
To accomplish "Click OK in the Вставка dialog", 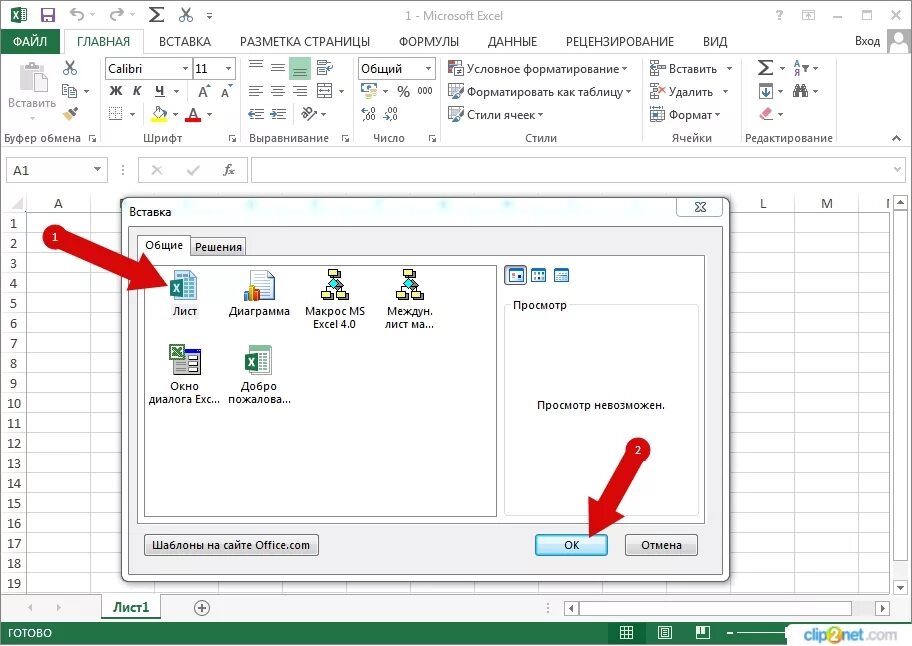I will tap(571, 545).
